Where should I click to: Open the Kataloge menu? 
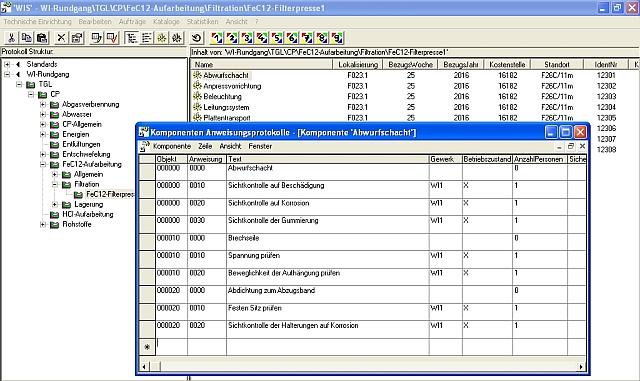click(166, 22)
